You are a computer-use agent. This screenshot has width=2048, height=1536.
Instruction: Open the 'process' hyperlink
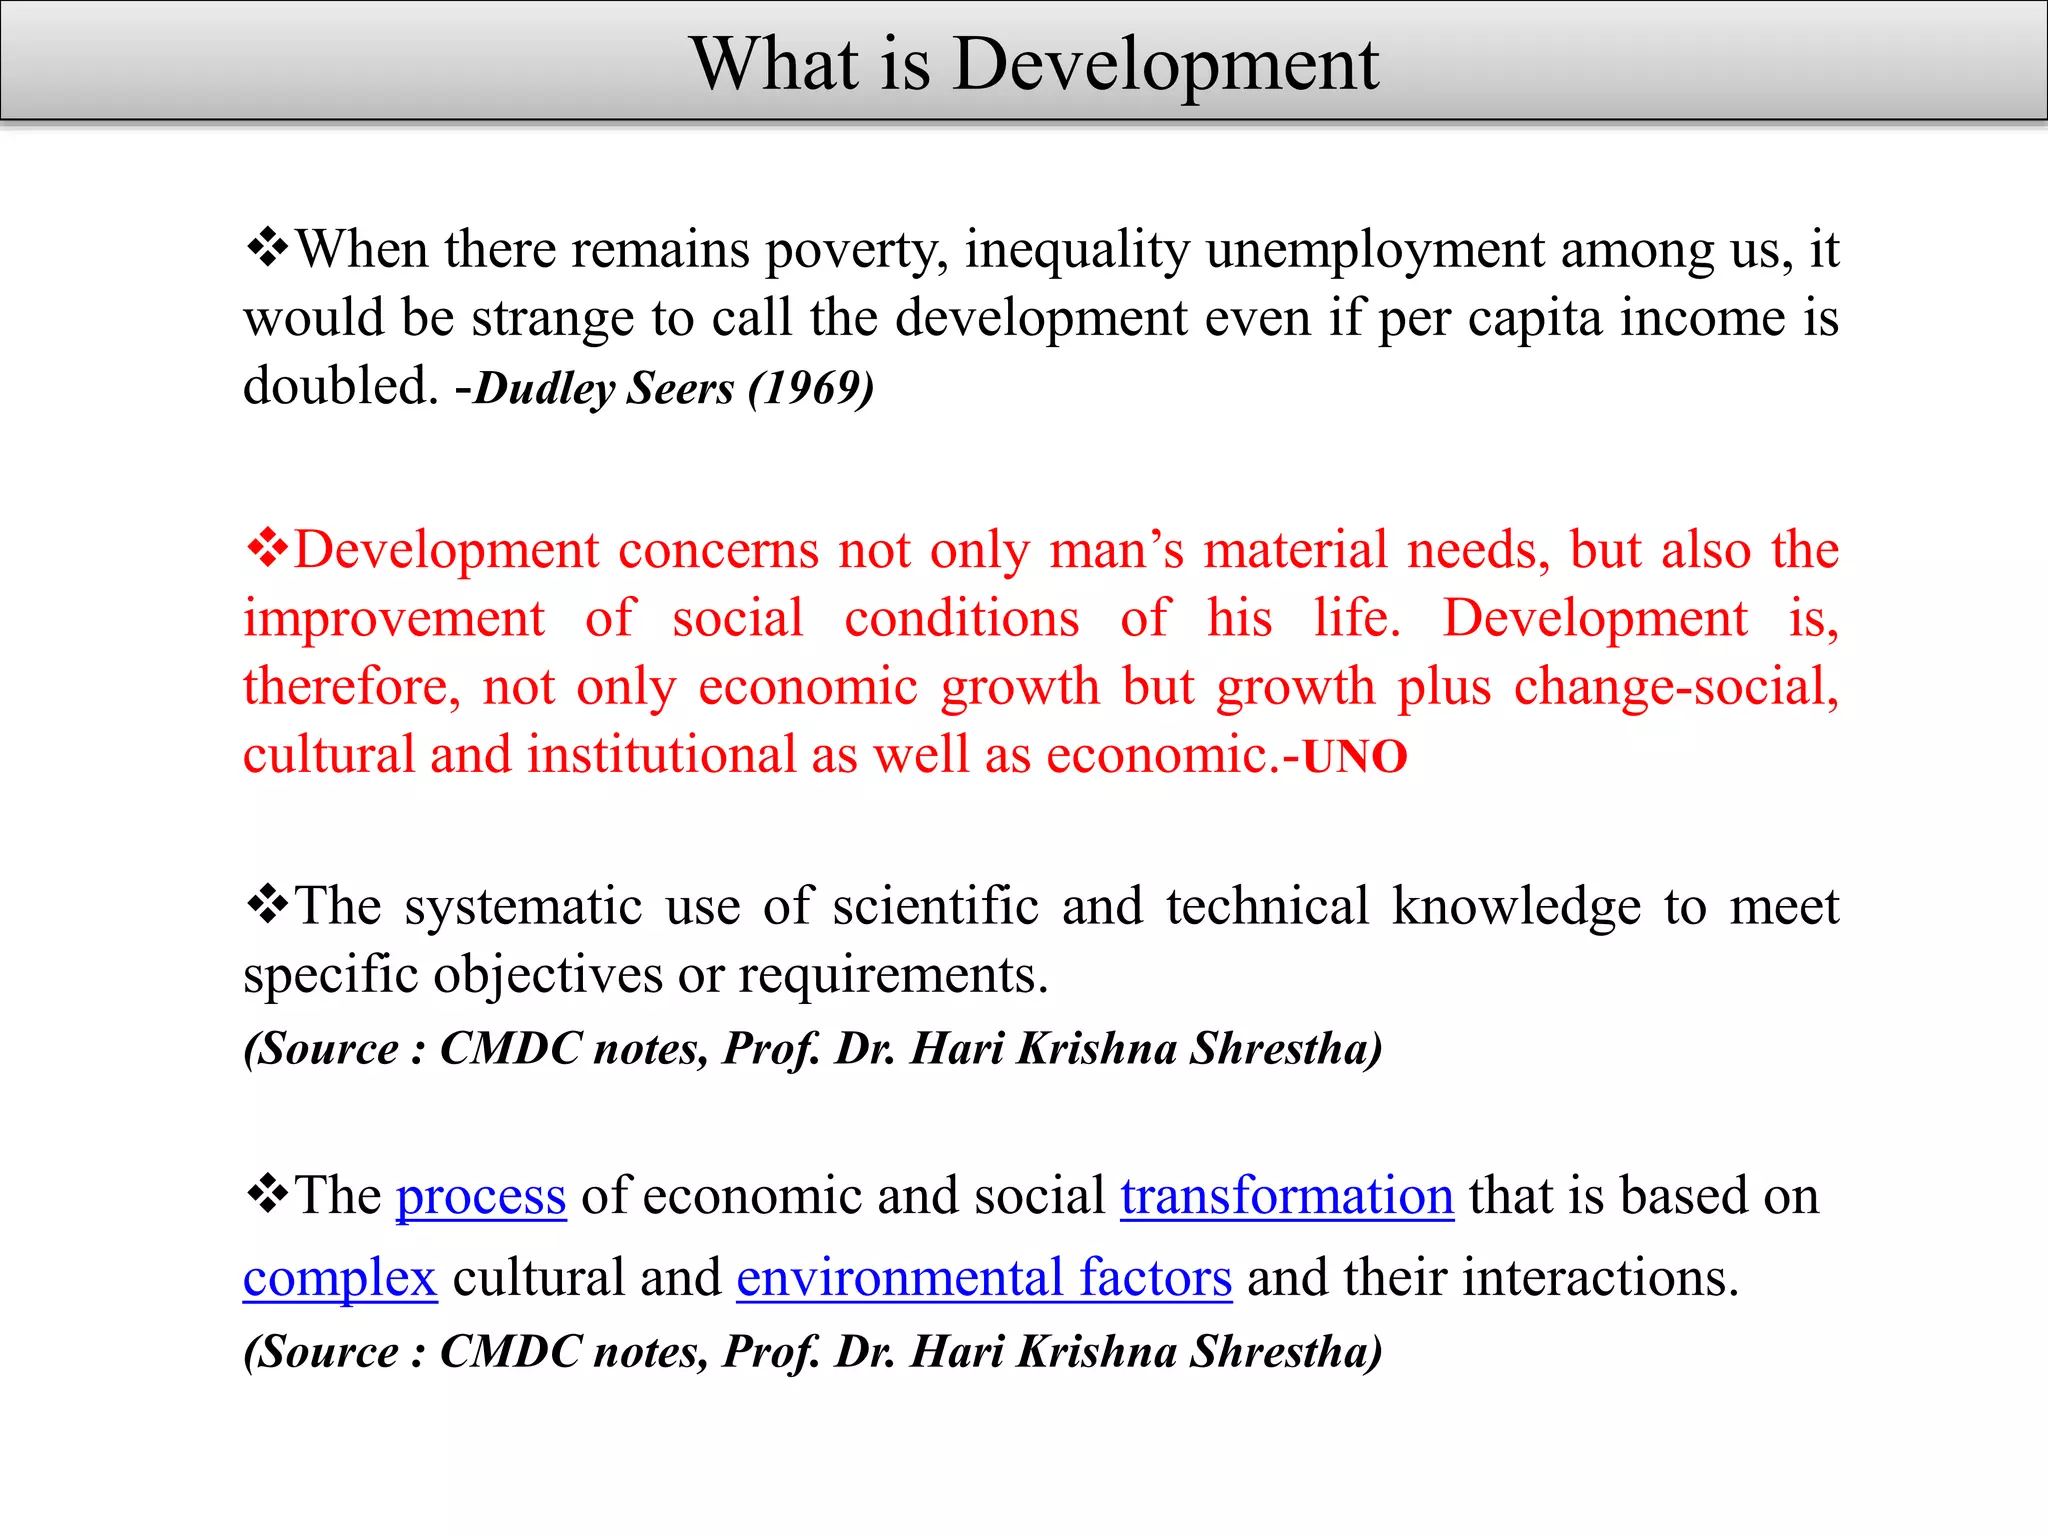(481, 1196)
